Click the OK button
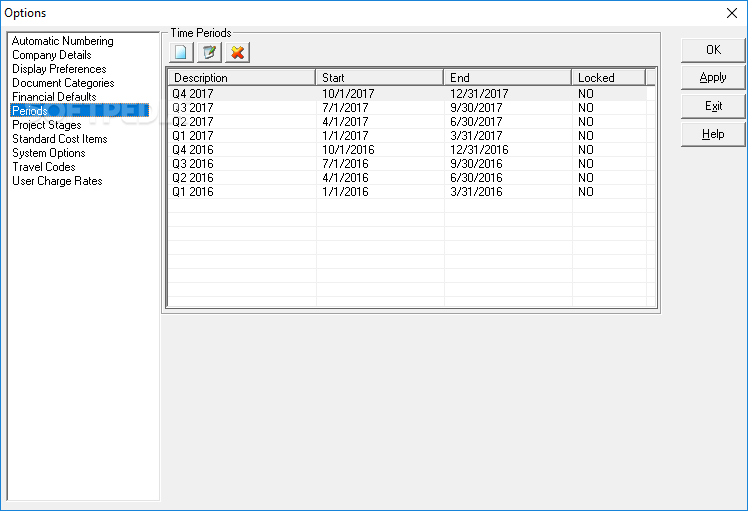 coord(713,50)
